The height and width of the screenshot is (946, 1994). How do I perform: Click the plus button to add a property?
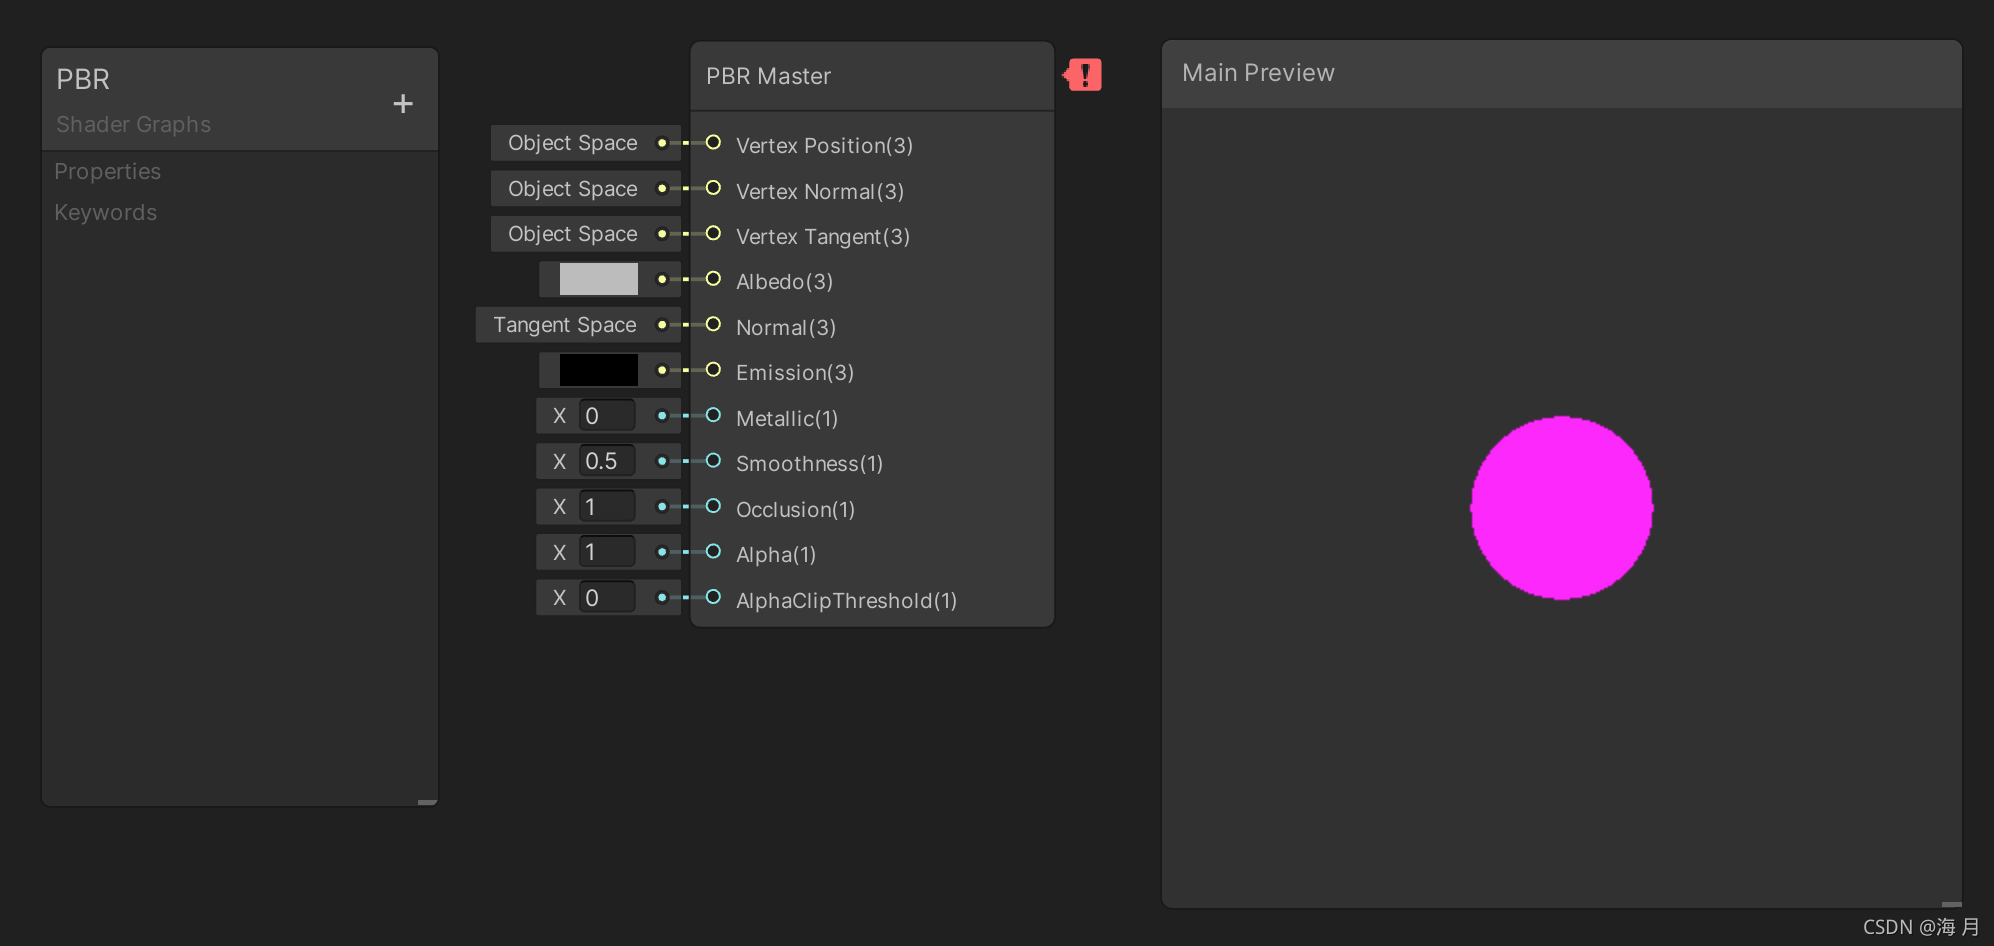(x=403, y=102)
